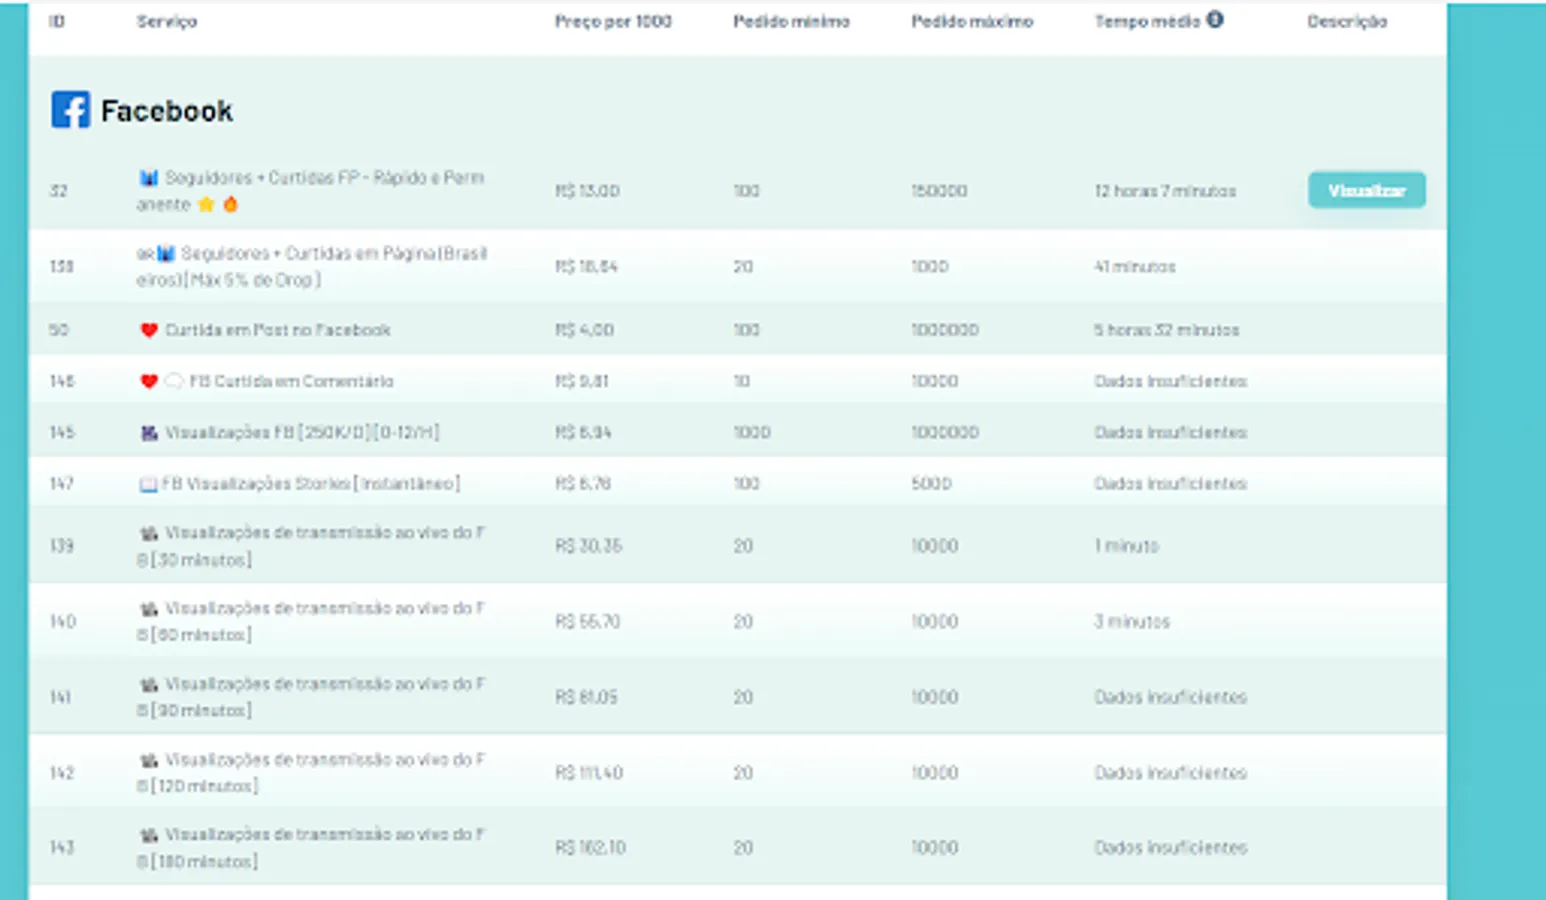The height and width of the screenshot is (900, 1546).
Task: Click the camera icon in the 180 minutos live row
Action: click(x=149, y=835)
